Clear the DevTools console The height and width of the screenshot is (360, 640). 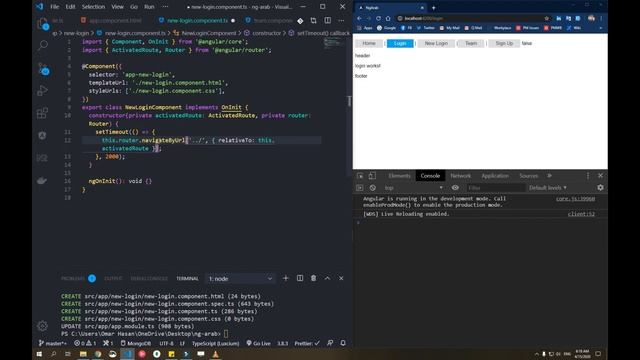373,188
